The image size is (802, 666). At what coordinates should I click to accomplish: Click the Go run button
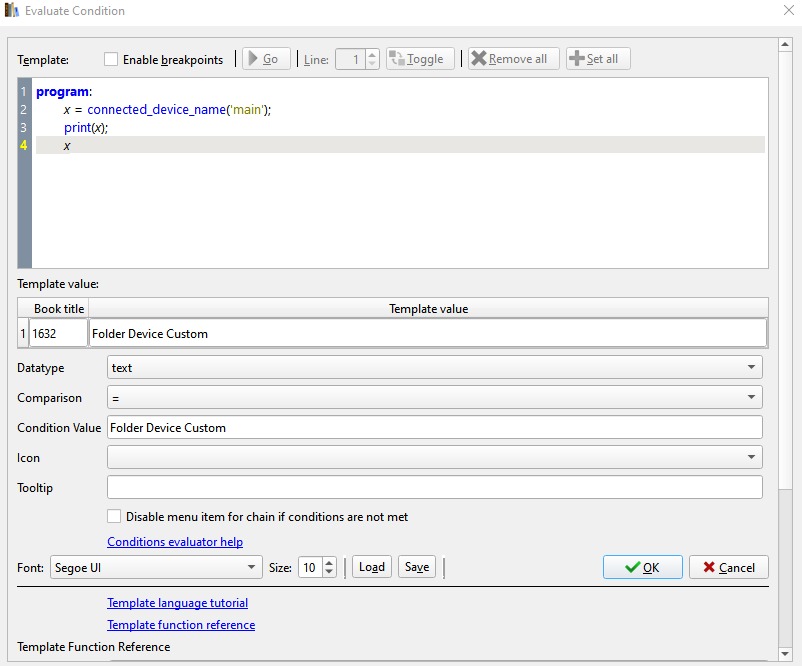[x=266, y=59]
